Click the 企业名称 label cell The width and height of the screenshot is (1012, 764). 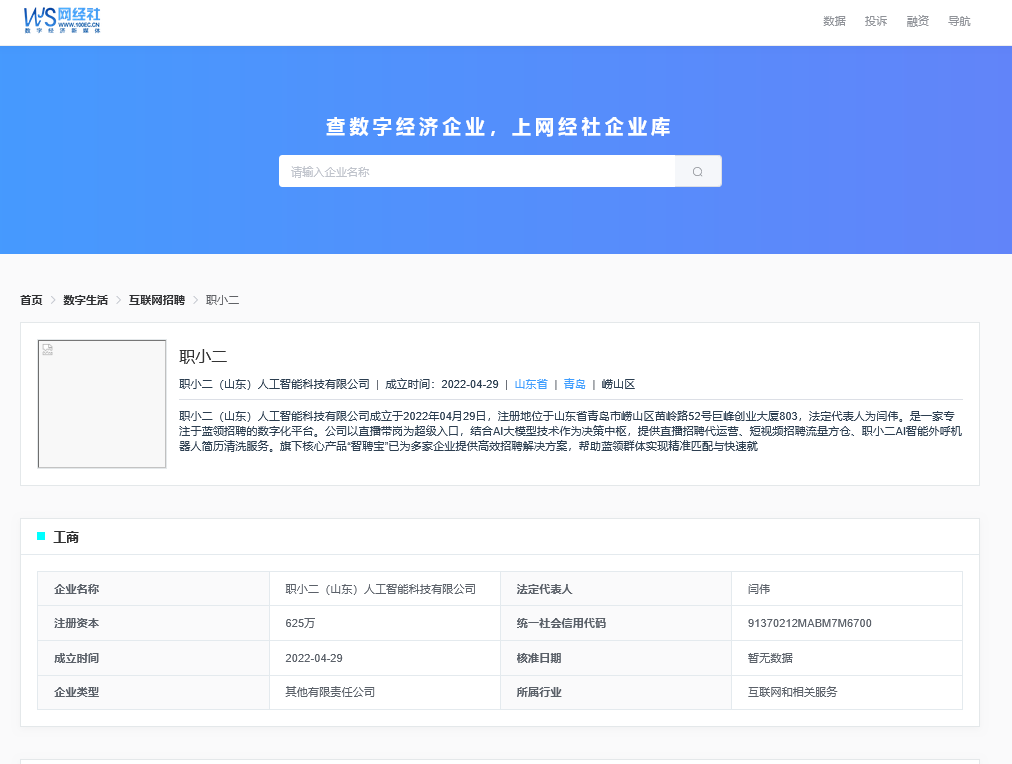point(154,588)
